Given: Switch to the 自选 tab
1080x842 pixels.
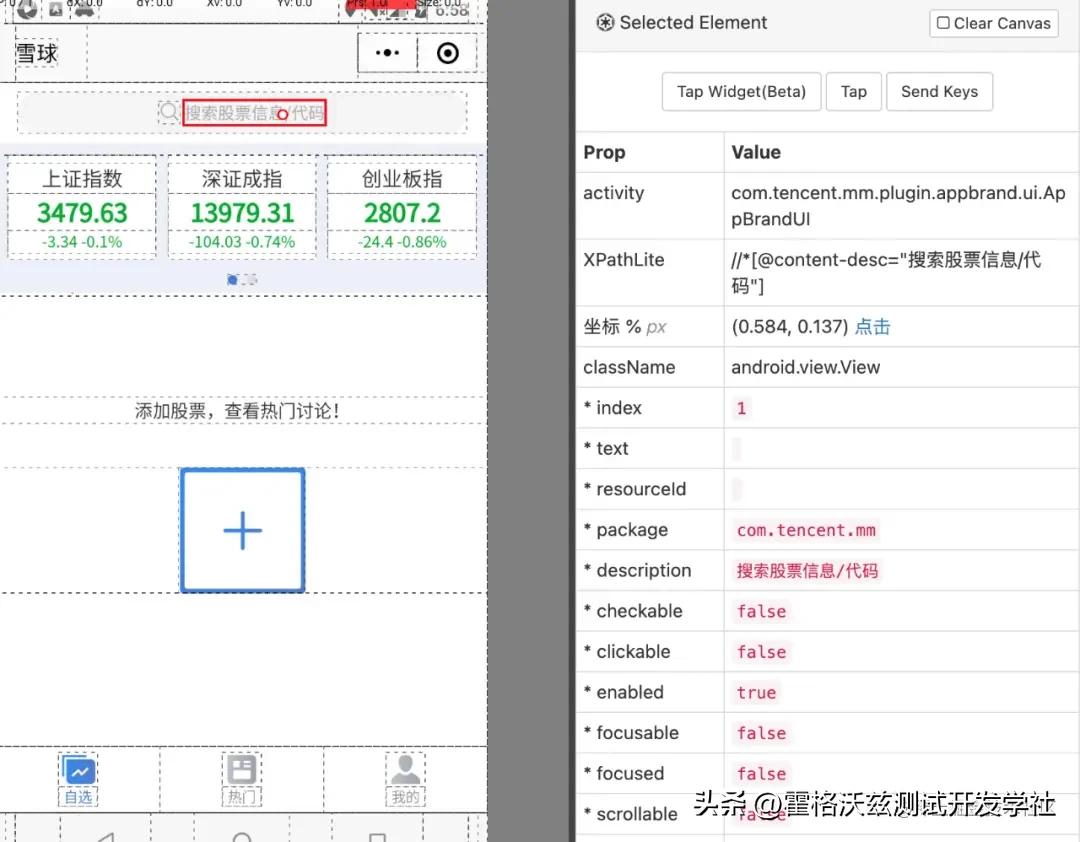Looking at the screenshot, I should 78,797.
